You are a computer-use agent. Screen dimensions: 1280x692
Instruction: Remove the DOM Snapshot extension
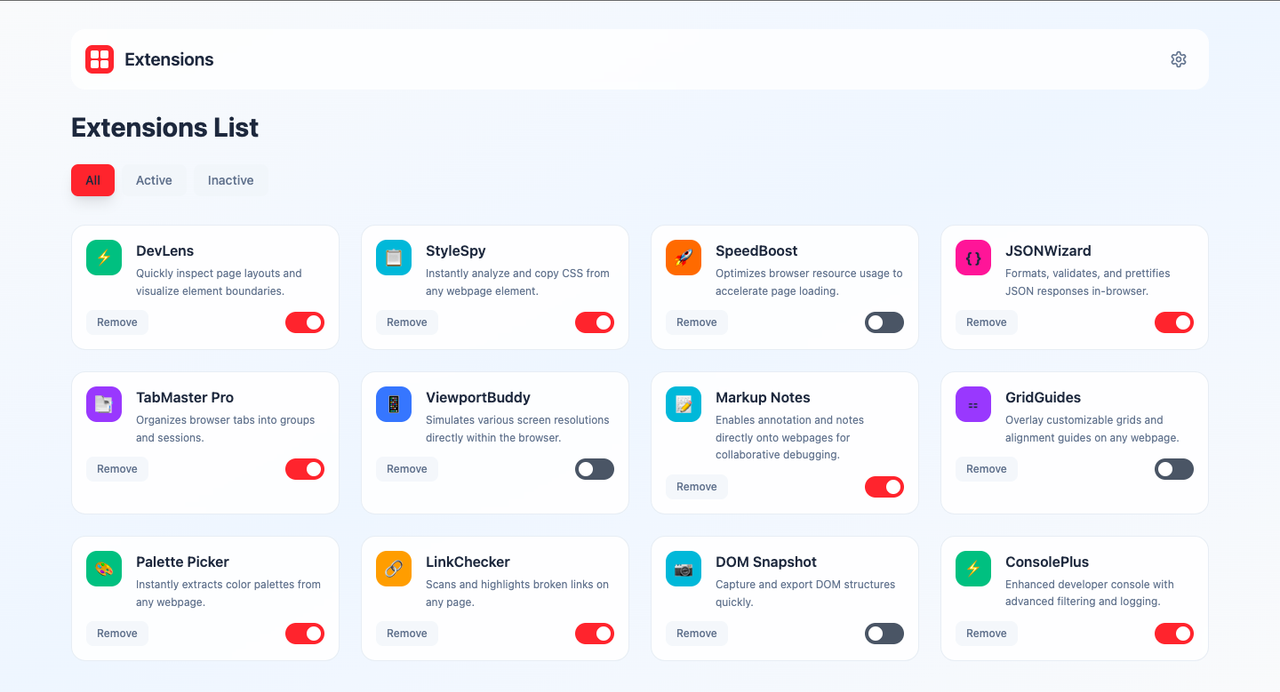697,633
